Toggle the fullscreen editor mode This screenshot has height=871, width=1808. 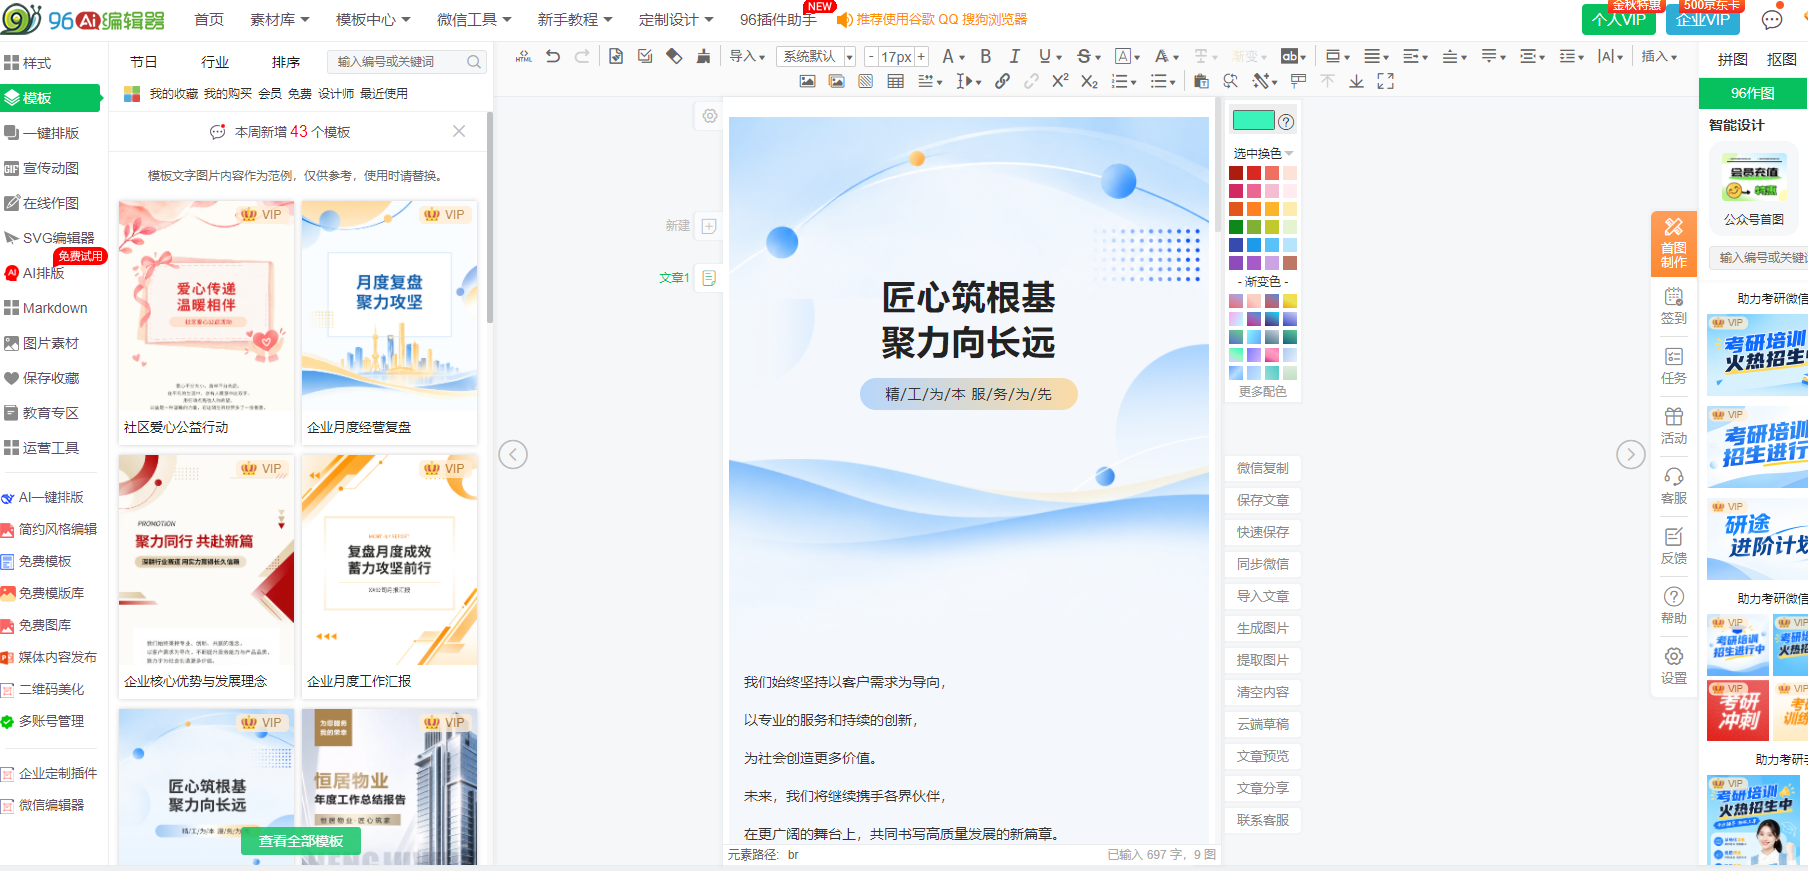tap(1386, 81)
